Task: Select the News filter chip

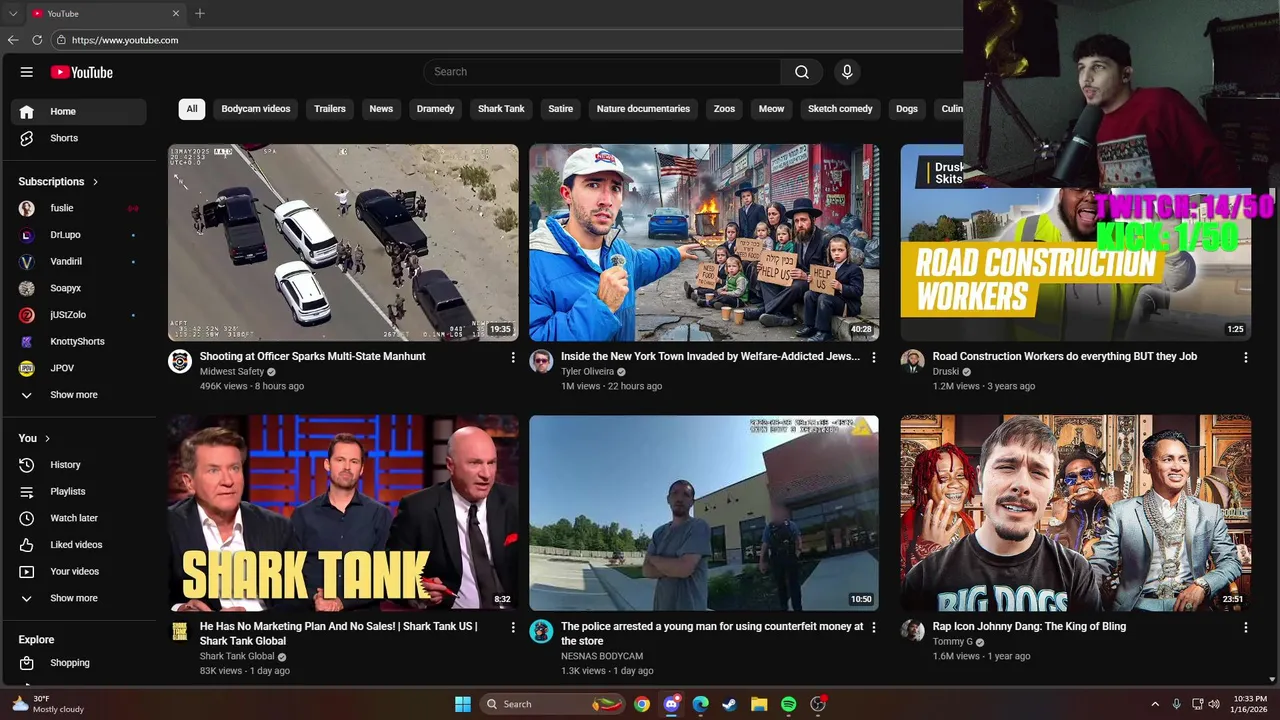Action: tap(381, 109)
